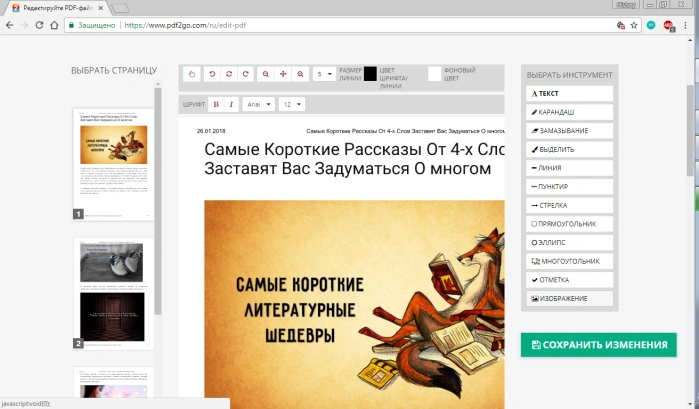
Task: Click the thumbnail panel scroll-up arrow
Action: point(158,84)
